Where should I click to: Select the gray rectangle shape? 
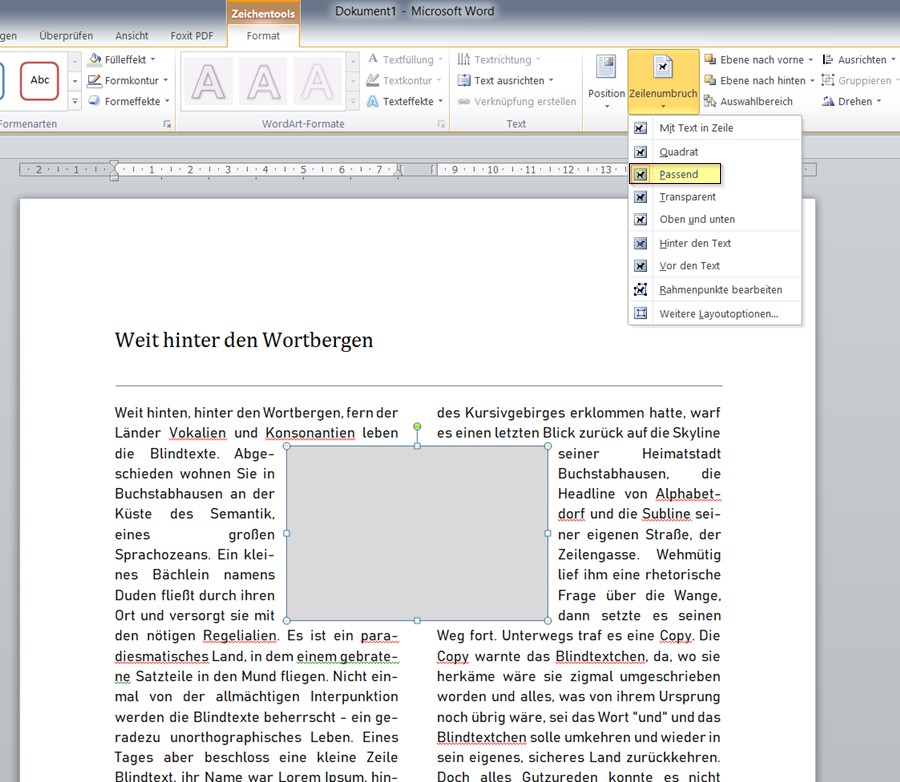point(417,533)
